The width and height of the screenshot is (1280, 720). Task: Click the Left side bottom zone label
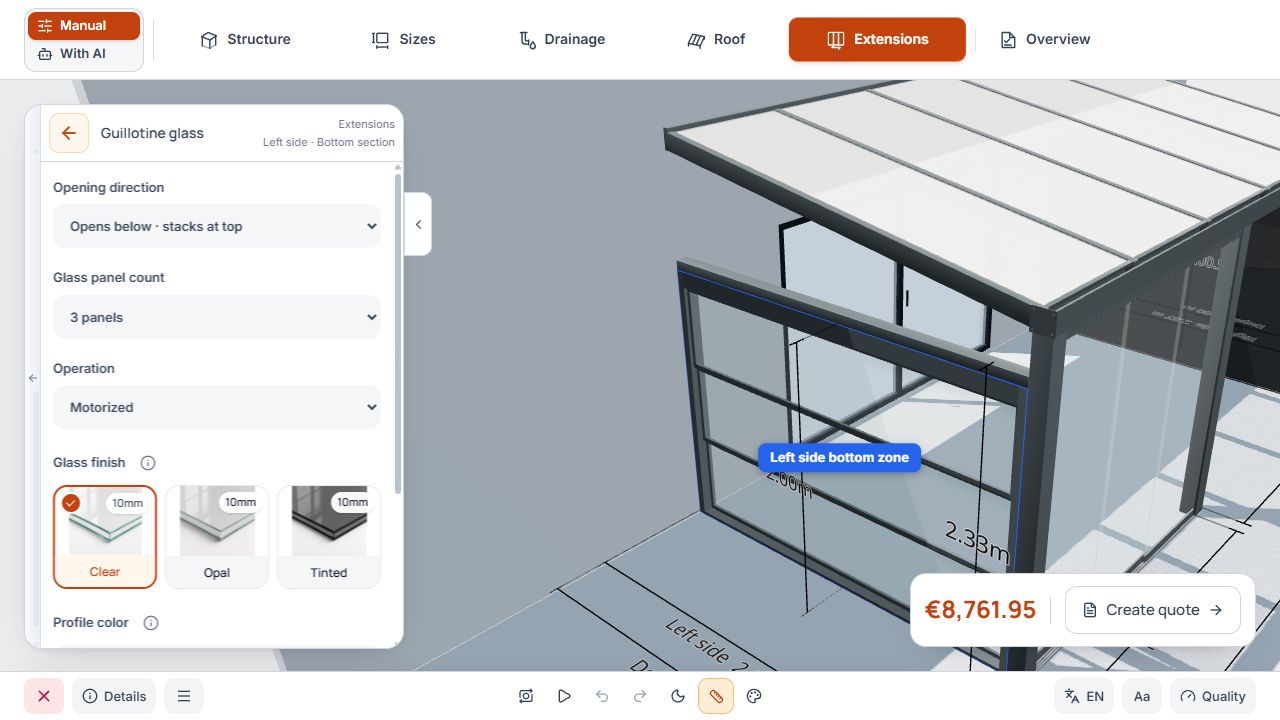[x=839, y=457]
